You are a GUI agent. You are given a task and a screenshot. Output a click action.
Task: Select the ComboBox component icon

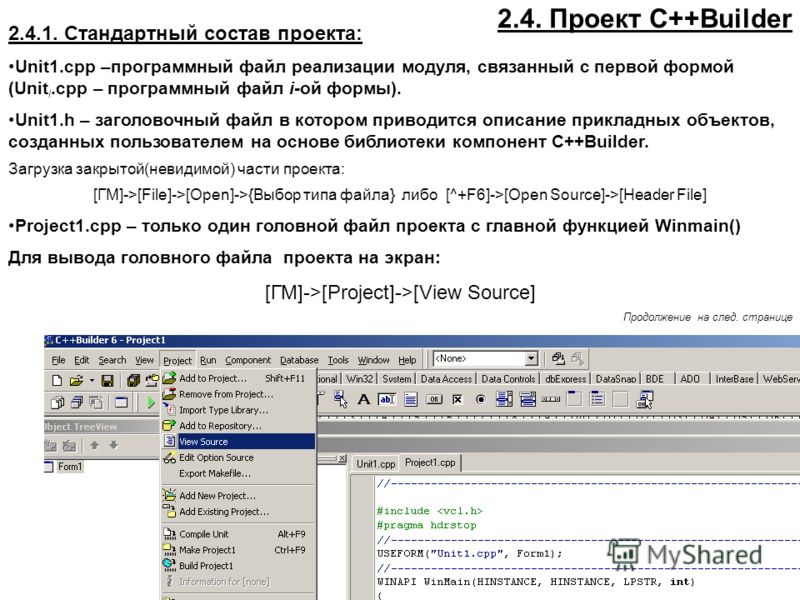(528, 399)
